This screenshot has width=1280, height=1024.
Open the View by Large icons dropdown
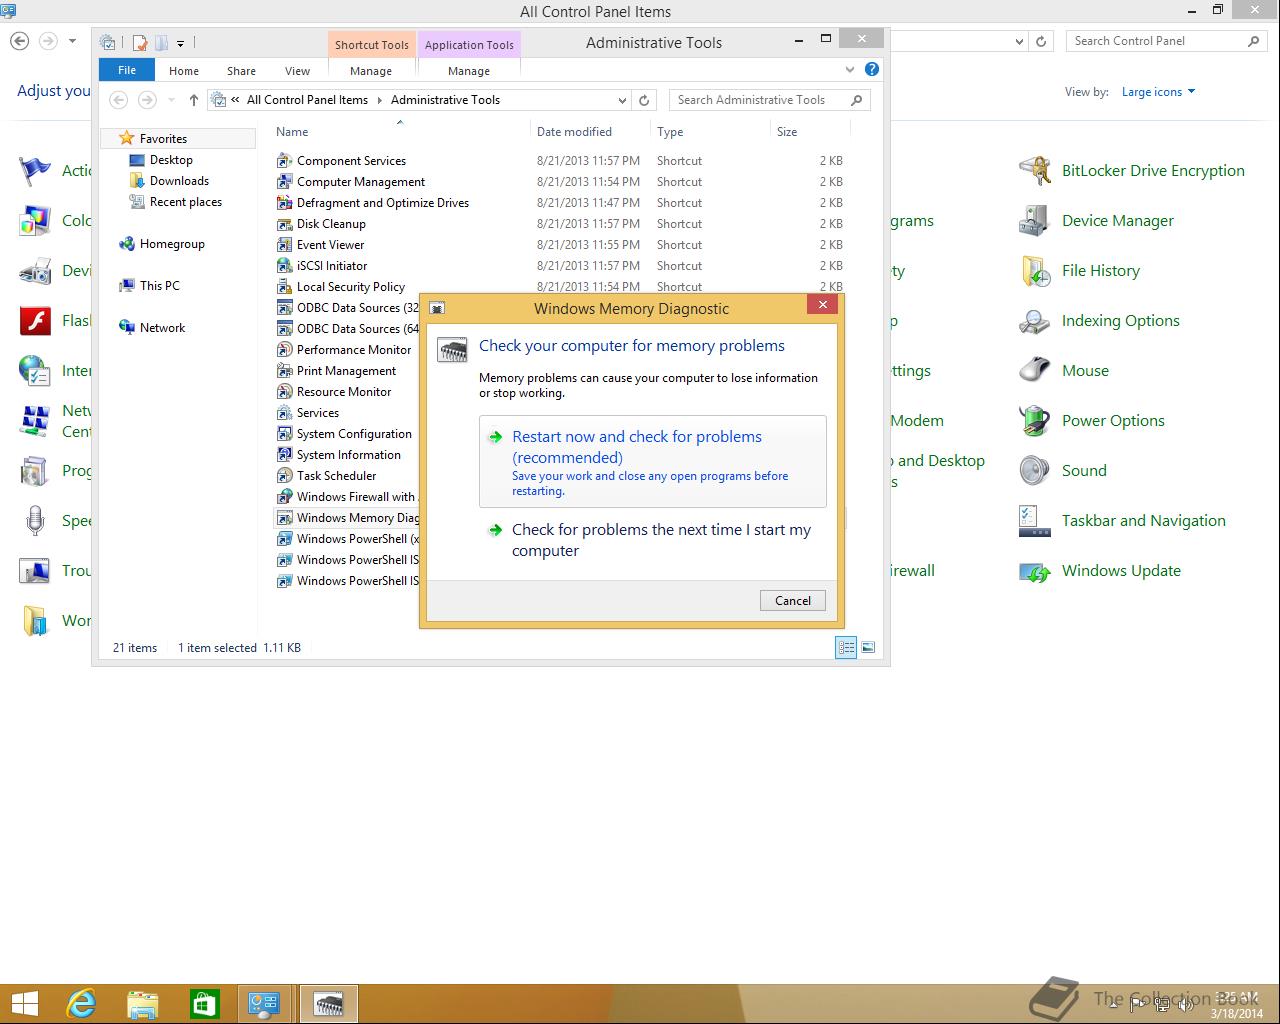(x=1158, y=92)
